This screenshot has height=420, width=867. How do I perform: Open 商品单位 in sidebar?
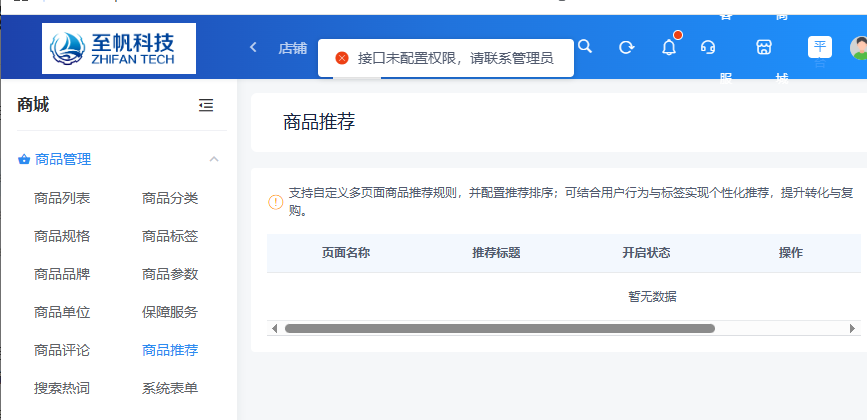pos(62,312)
